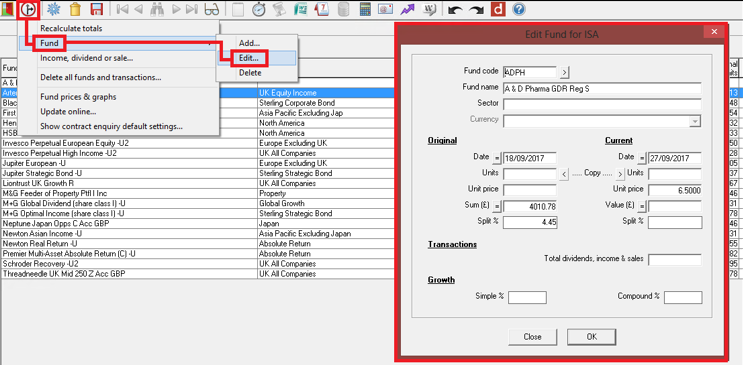Screen dimensions: 743x365
Task: Click the purple upward arrow icon
Action: 408,9
